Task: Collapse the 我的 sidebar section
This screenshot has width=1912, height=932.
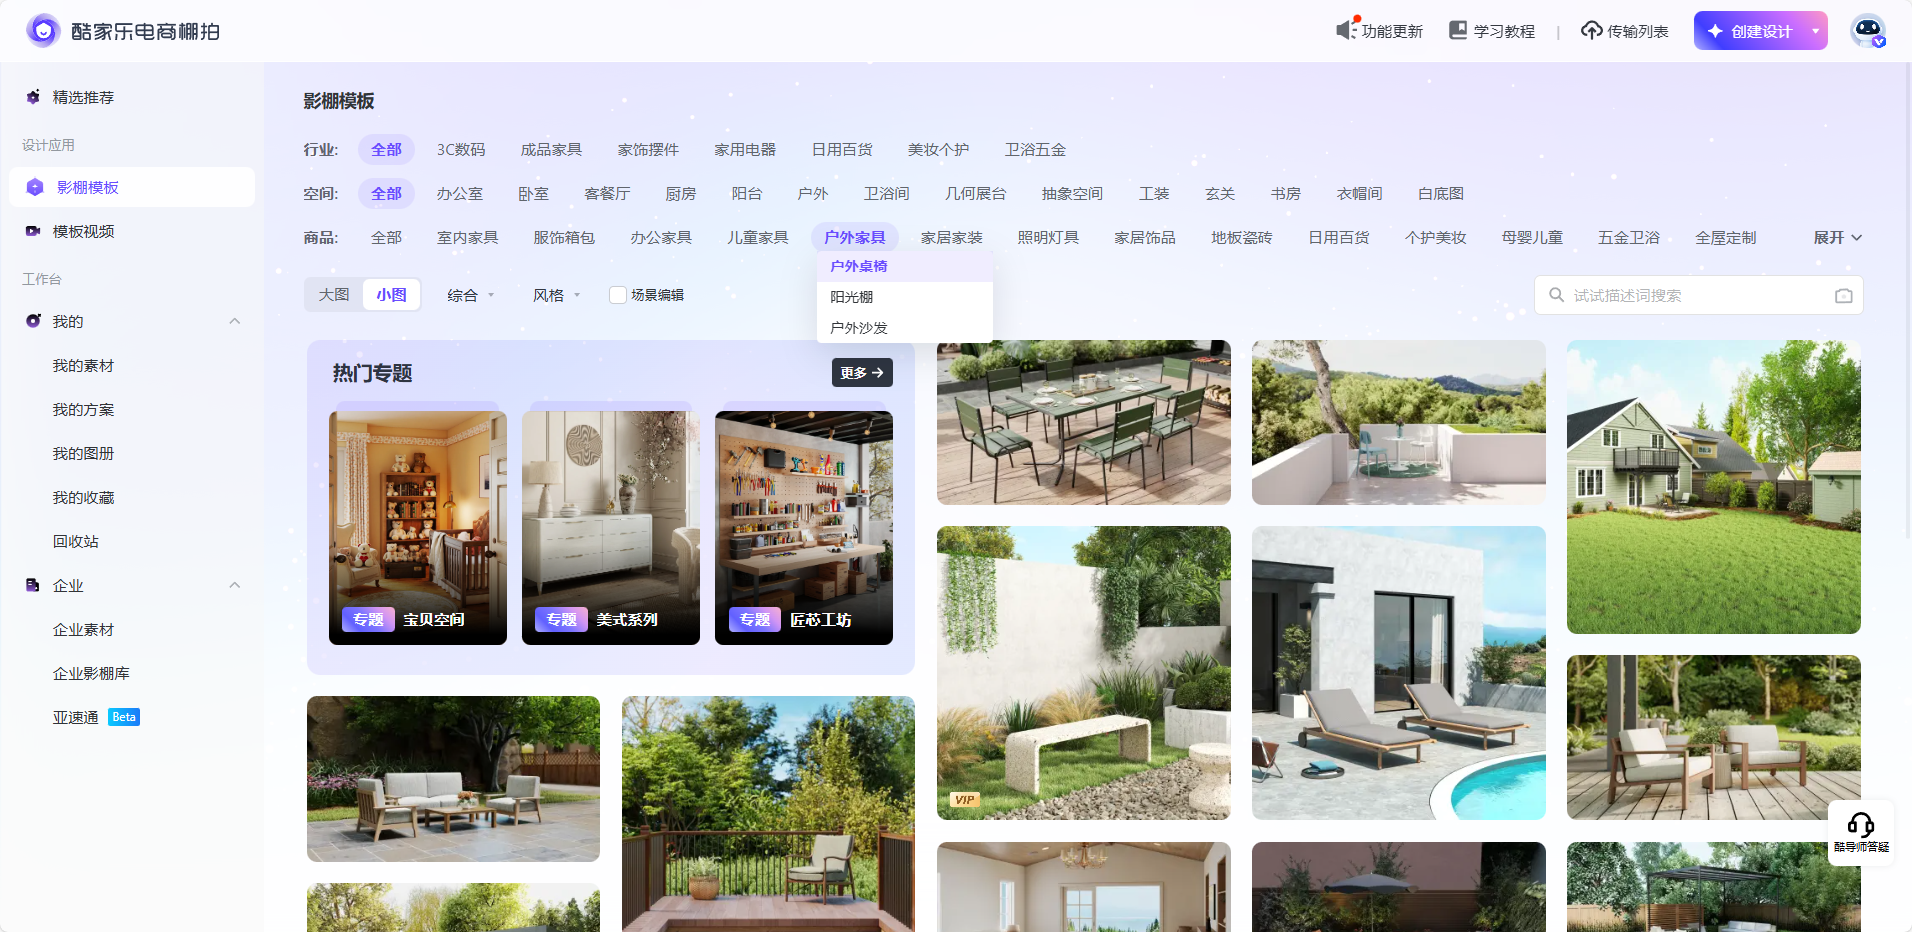Action: point(235,321)
